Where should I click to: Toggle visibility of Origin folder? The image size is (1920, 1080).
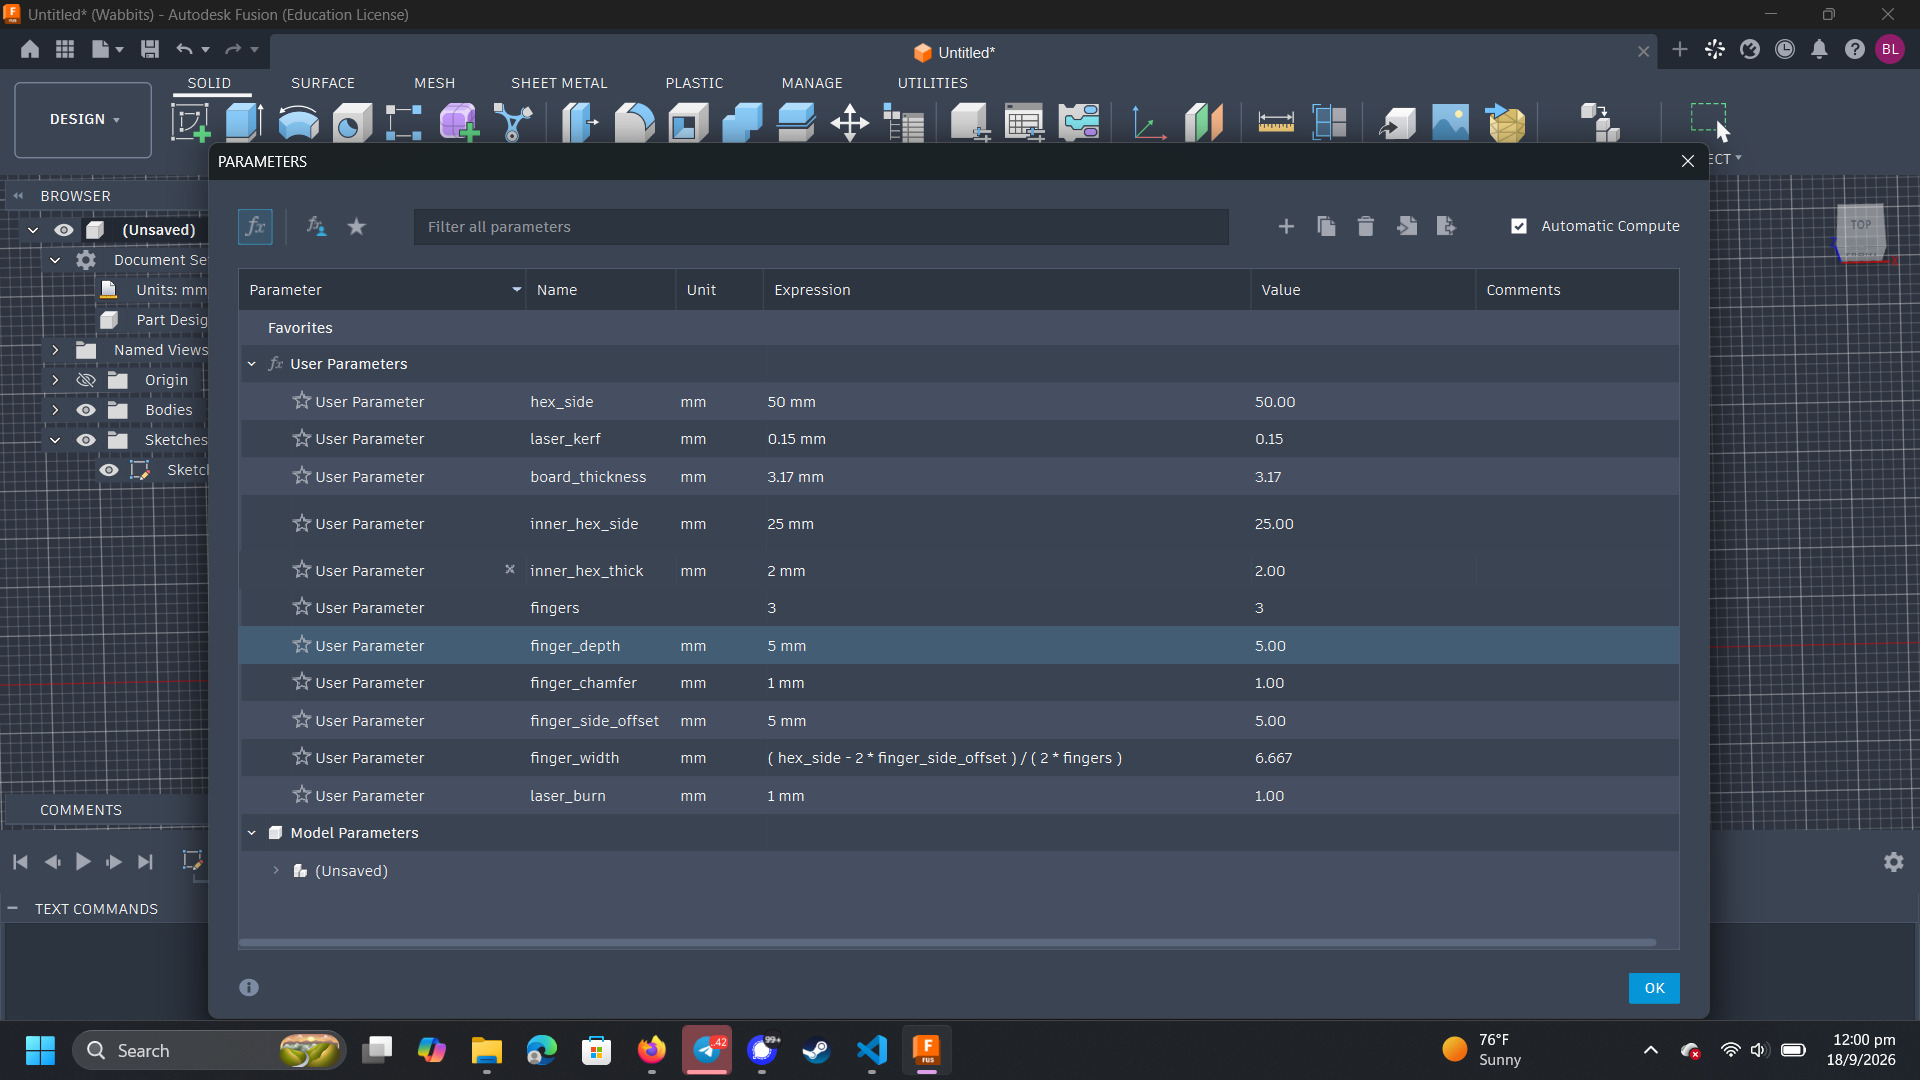point(86,380)
